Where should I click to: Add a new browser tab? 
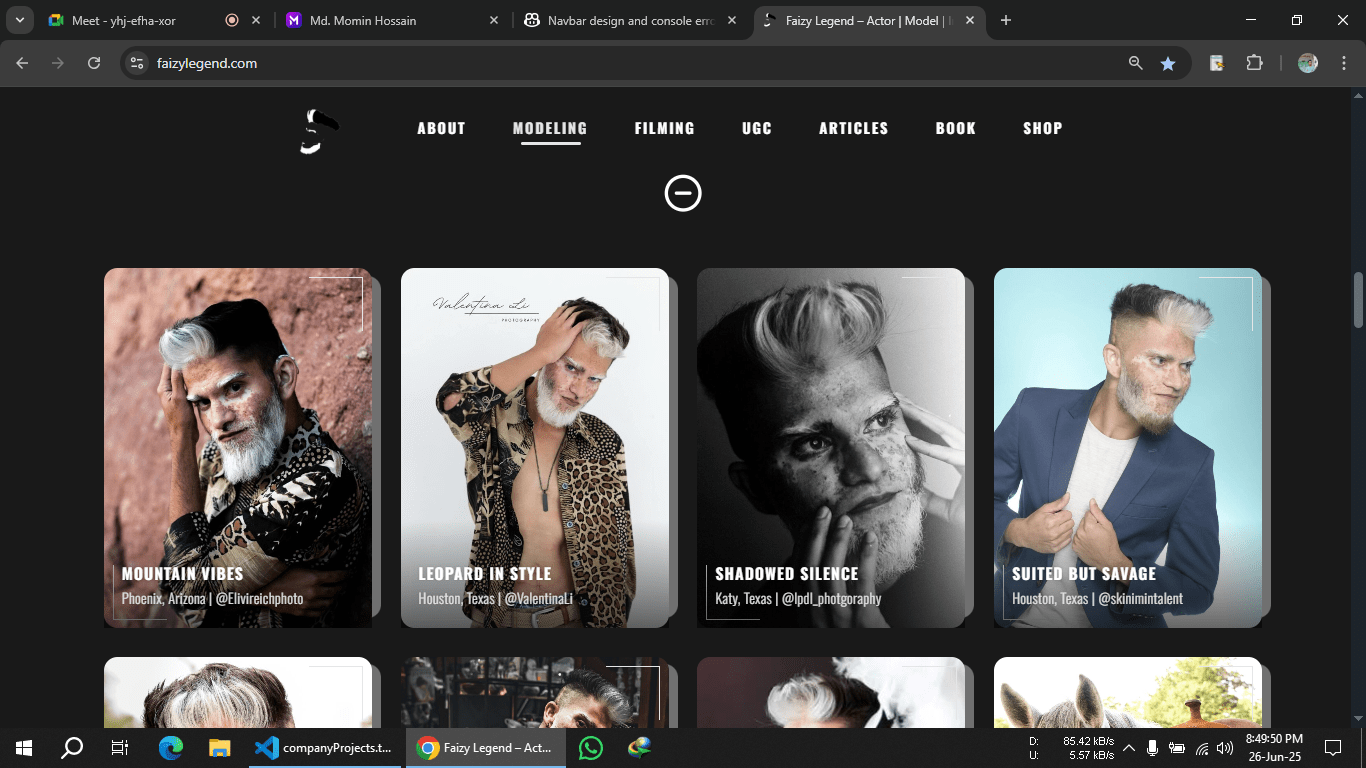click(x=1006, y=20)
